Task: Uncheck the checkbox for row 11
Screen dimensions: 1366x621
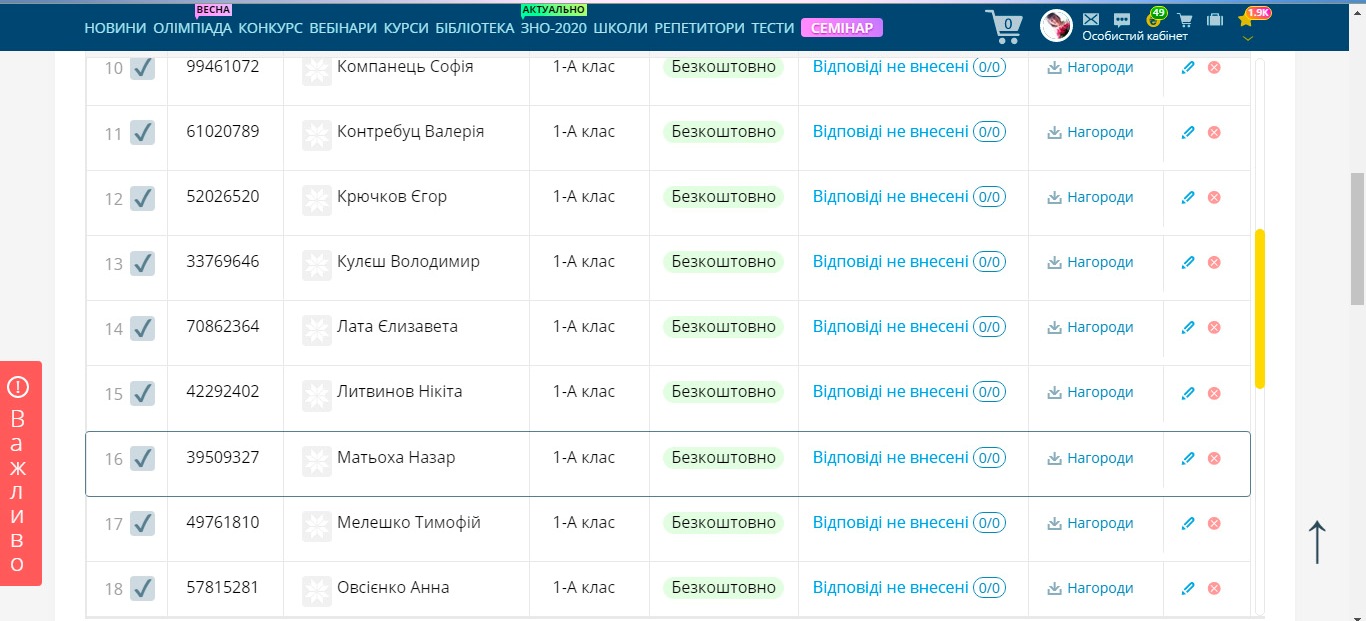Action: (142, 133)
